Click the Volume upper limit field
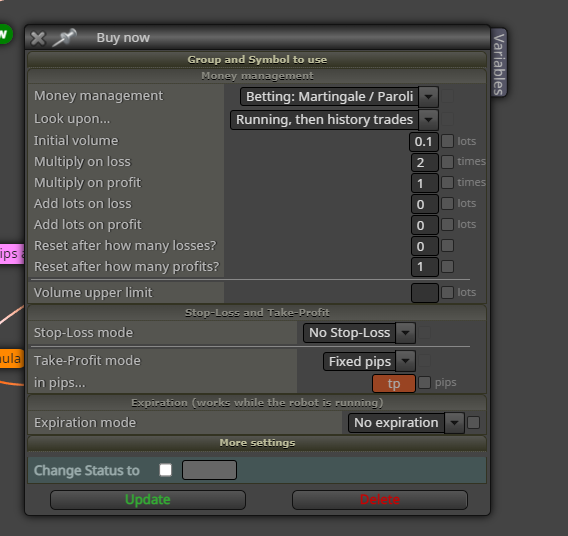This screenshot has width=568, height=536. tap(425, 293)
